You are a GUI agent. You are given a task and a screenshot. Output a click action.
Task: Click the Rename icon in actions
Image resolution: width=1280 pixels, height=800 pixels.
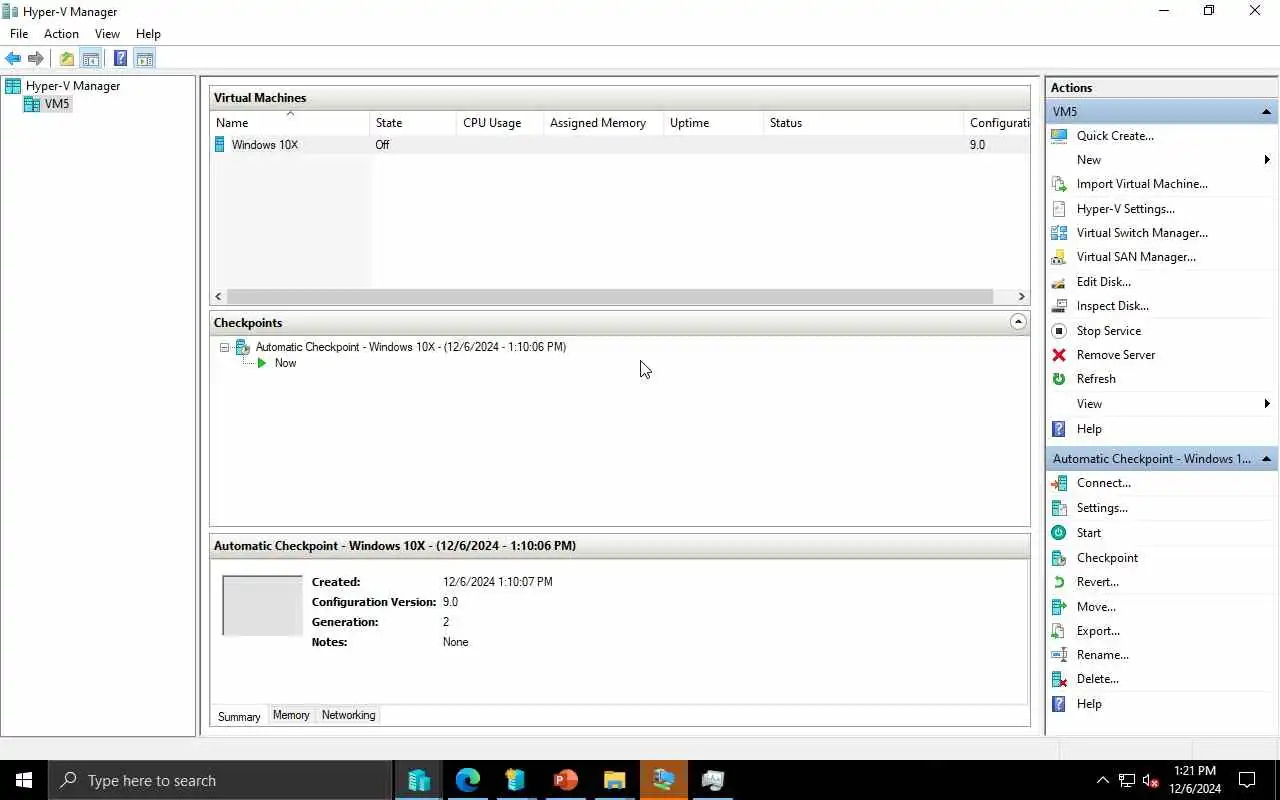(x=1059, y=655)
